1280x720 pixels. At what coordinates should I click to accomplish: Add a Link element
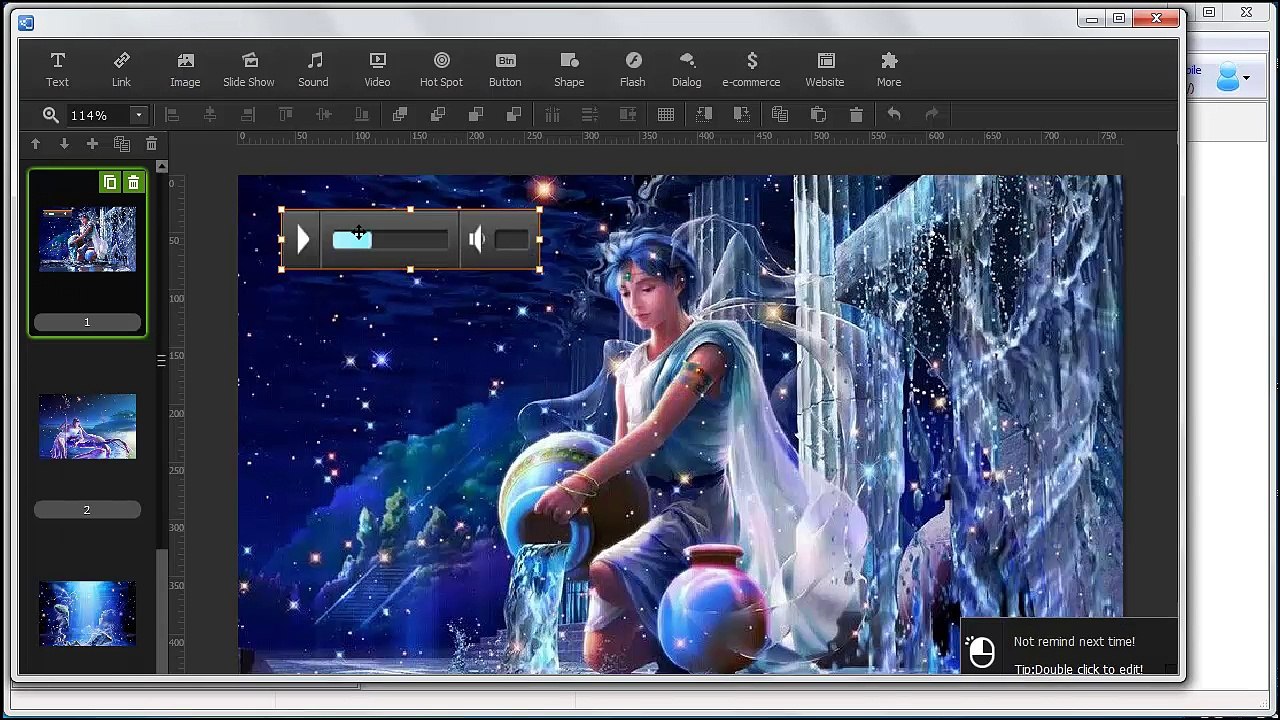[121, 70]
